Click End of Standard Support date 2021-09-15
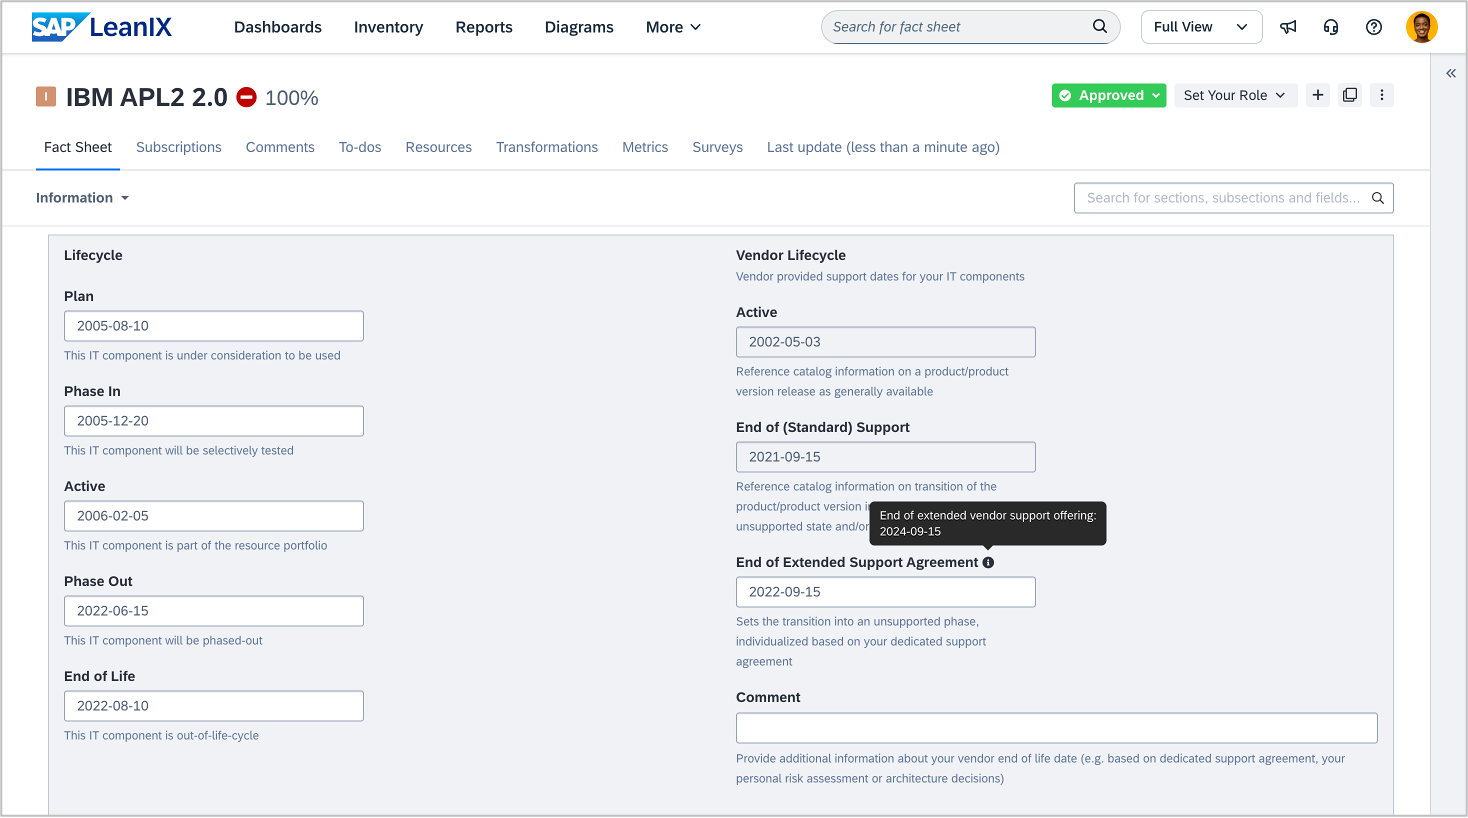Viewport: 1468px width, 818px height. click(x=886, y=457)
